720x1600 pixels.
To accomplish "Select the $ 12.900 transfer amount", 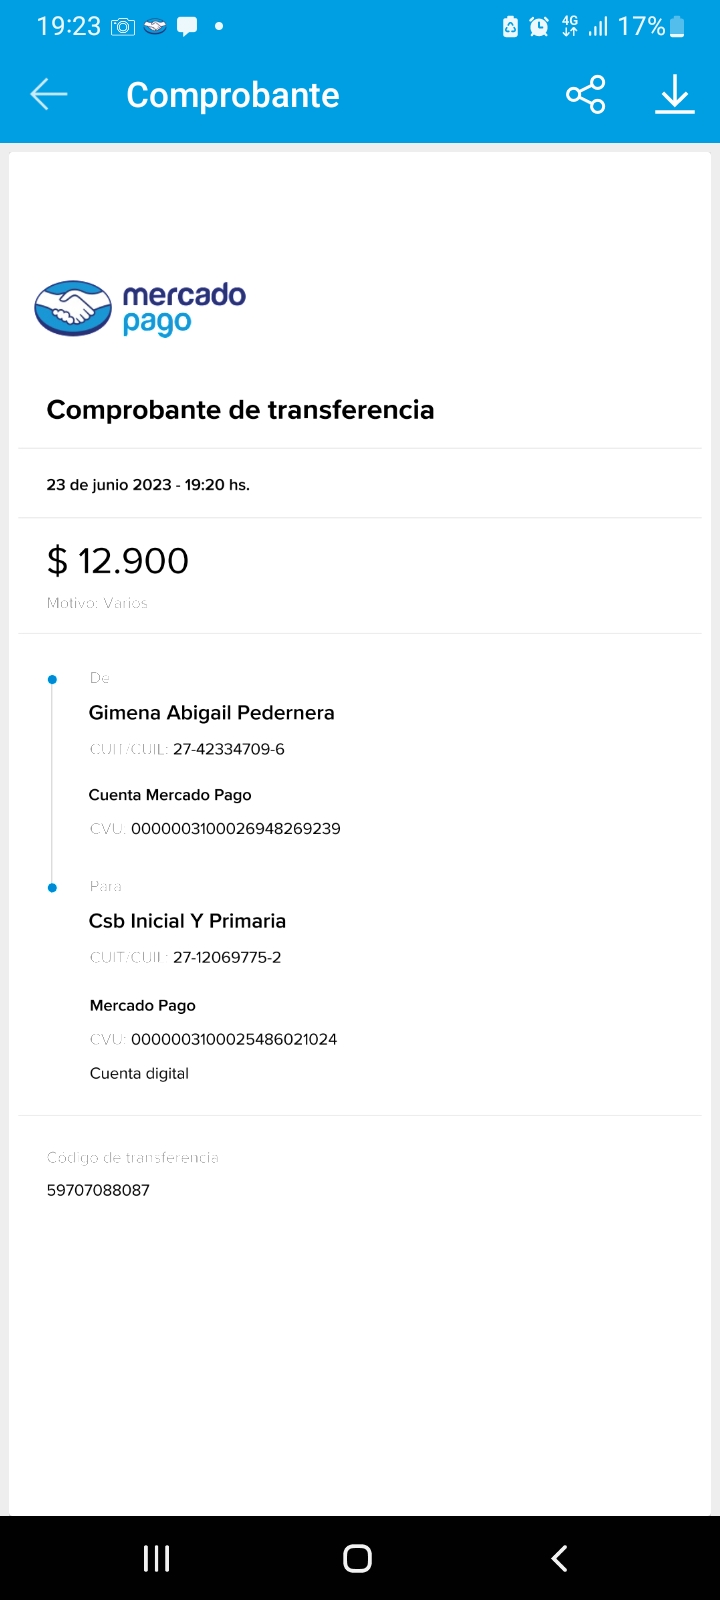I will (118, 561).
